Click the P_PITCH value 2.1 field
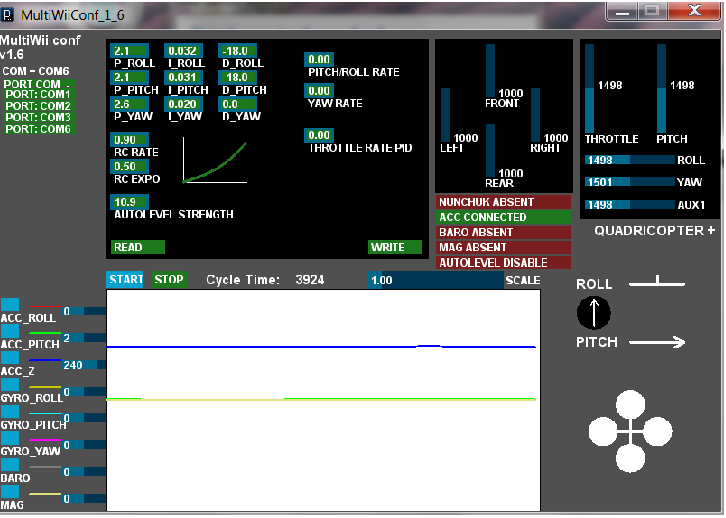This screenshot has height=518, width=726. point(130,77)
